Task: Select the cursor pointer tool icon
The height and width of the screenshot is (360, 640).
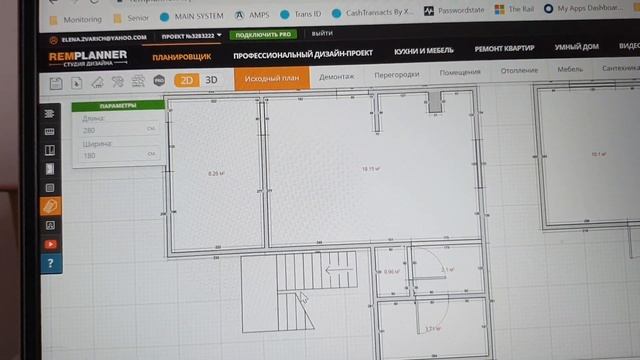Action: click(76, 83)
